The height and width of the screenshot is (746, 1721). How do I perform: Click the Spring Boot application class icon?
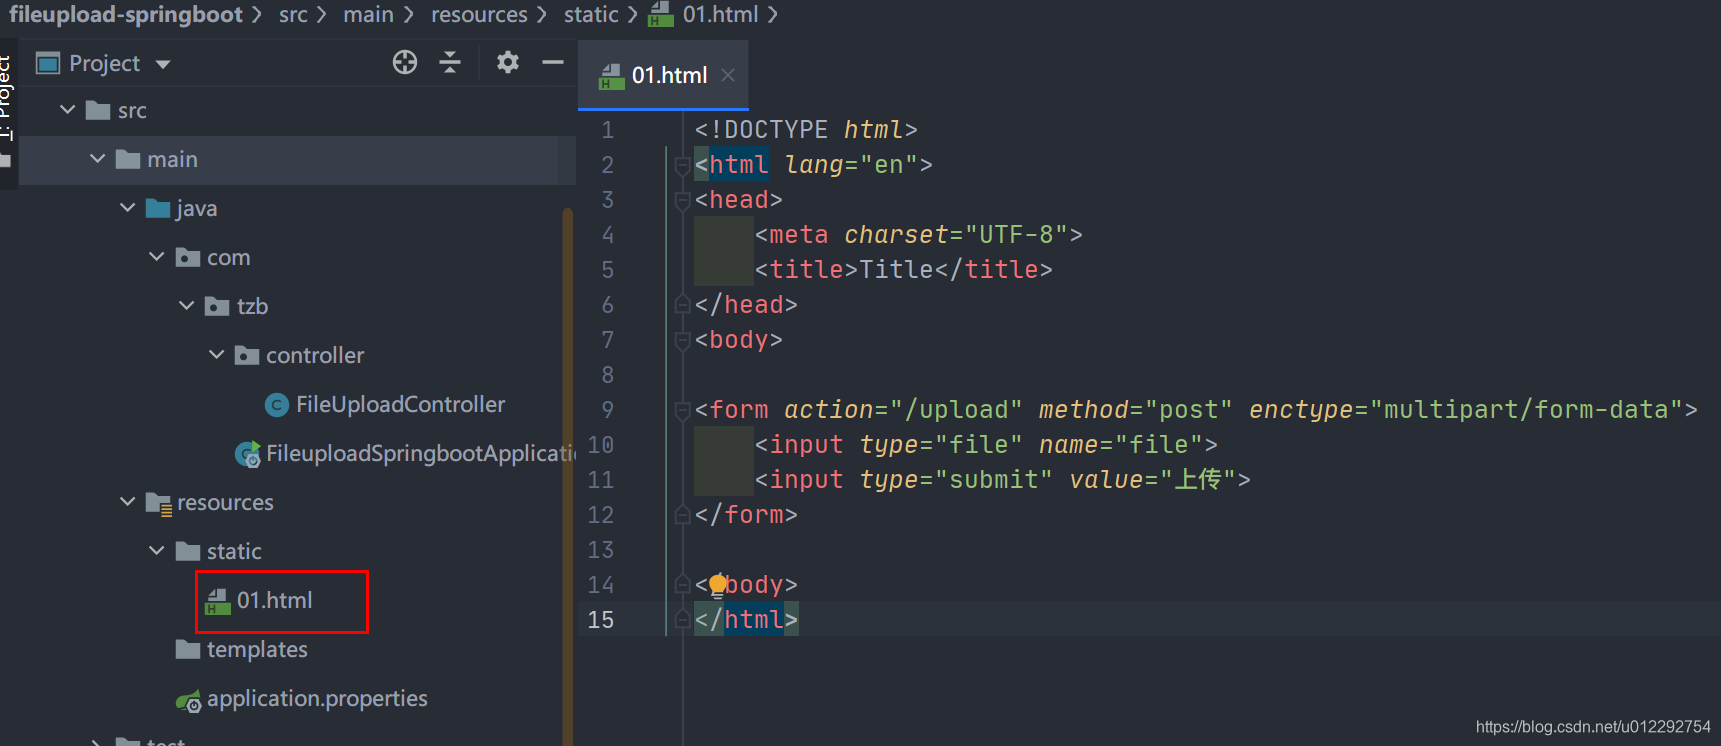(248, 454)
